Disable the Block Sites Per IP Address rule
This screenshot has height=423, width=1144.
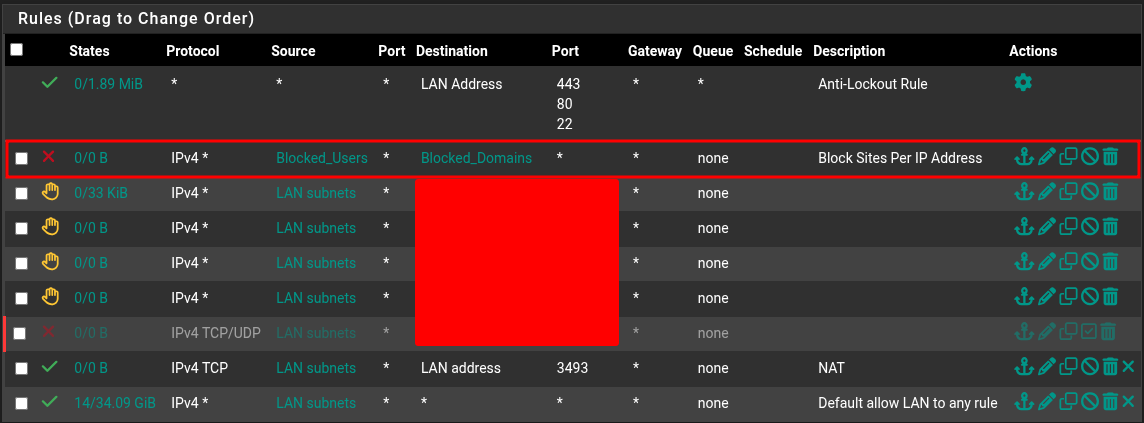pyautogui.click(x=1089, y=157)
